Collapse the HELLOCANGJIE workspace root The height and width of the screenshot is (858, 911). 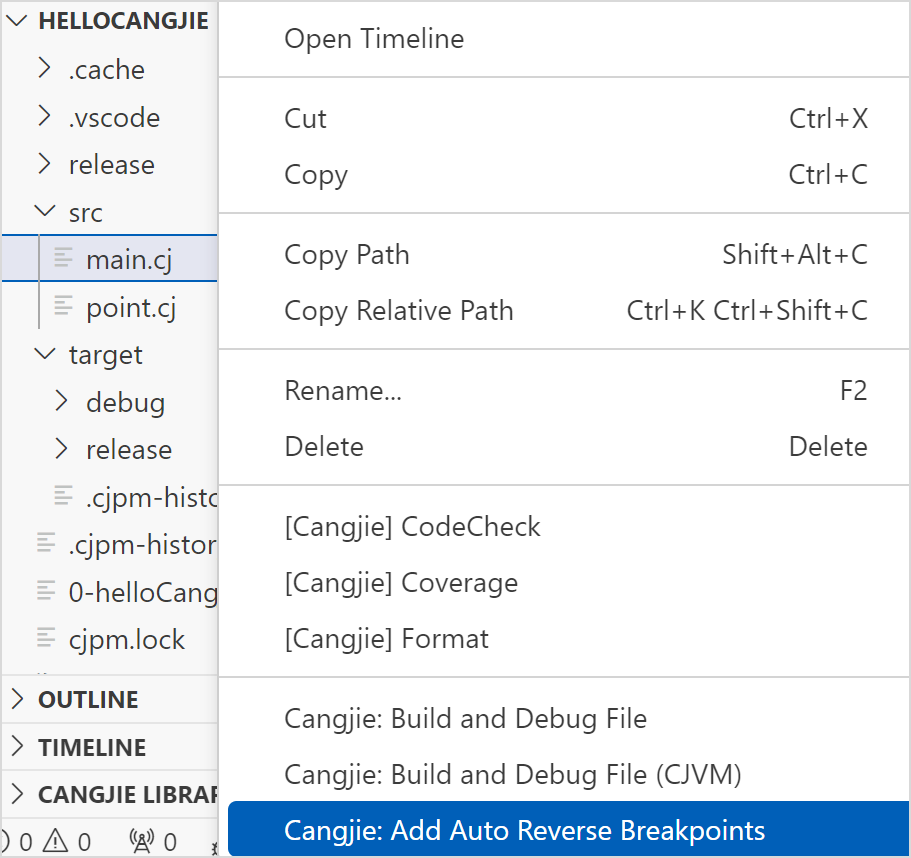(15, 20)
